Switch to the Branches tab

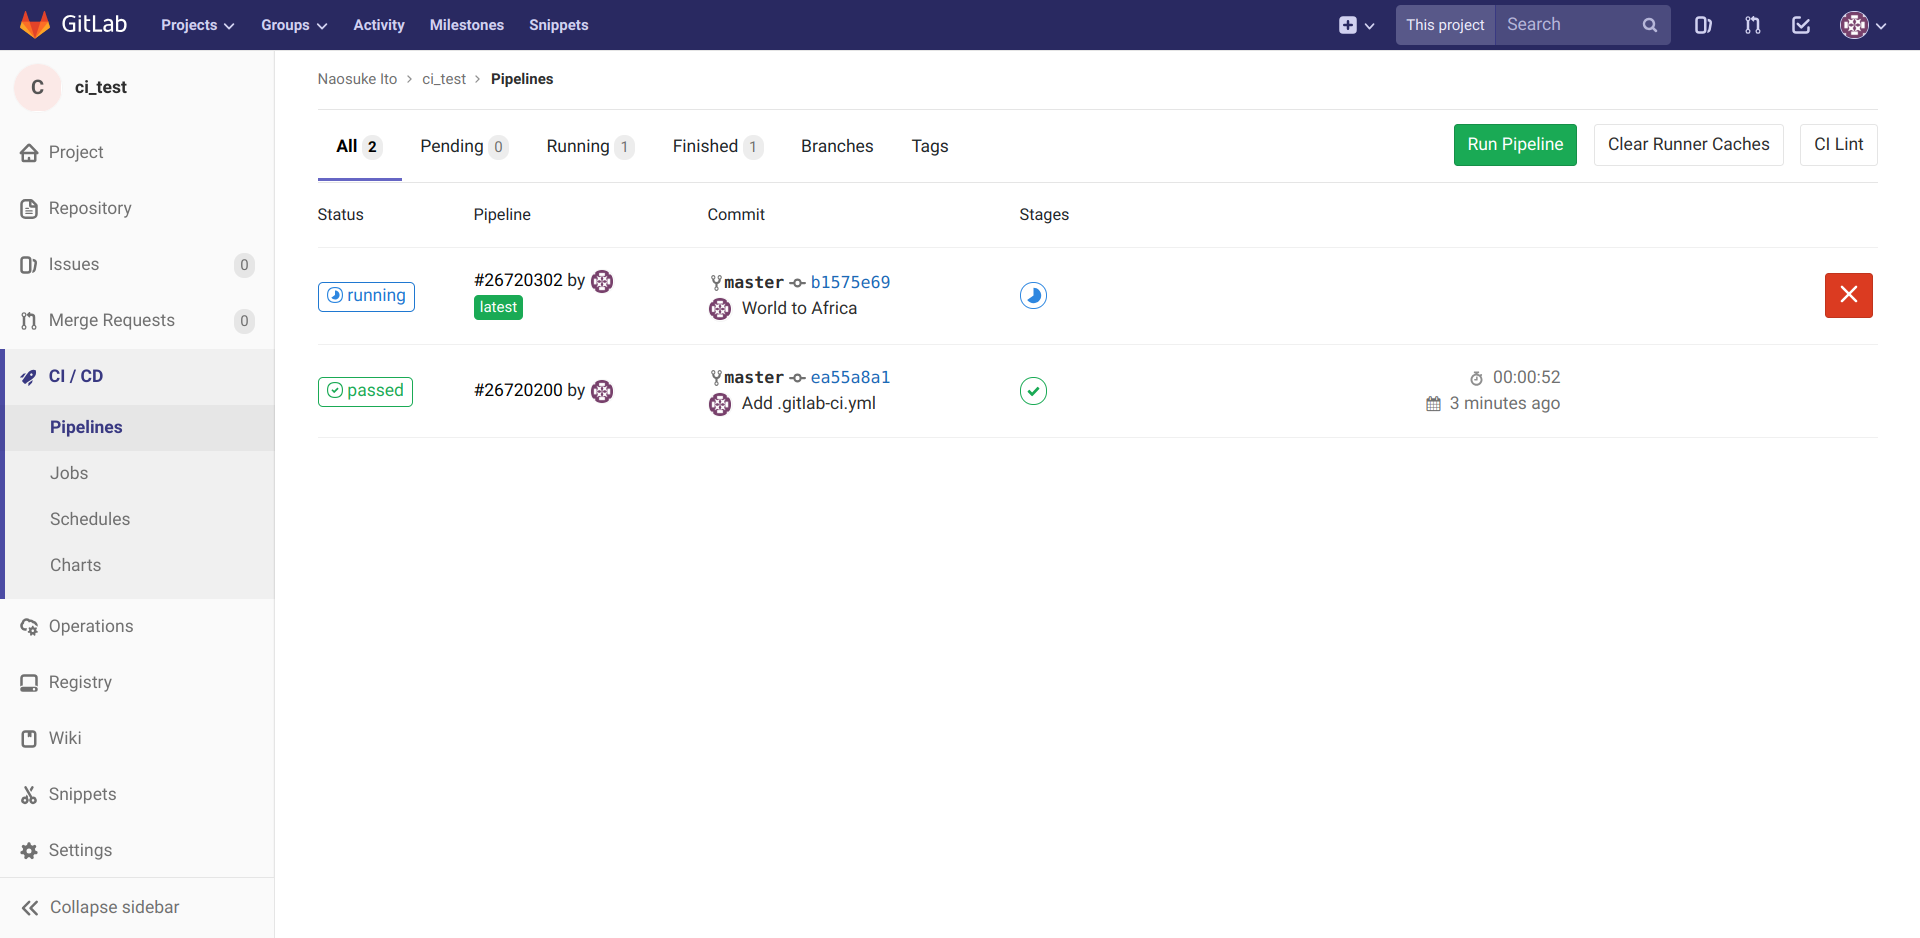[837, 146]
